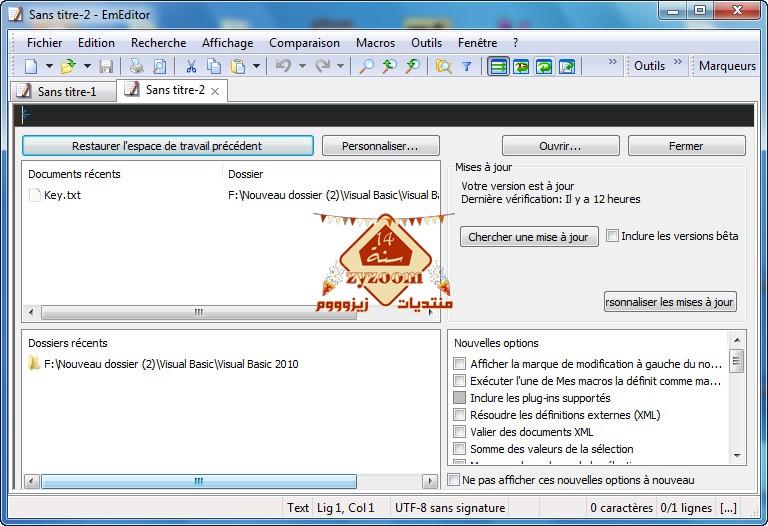Viewport: 768px width, 526px height.
Task: Expand hidden items of main toolbar
Action: pyautogui.click(x=612, y=62)
